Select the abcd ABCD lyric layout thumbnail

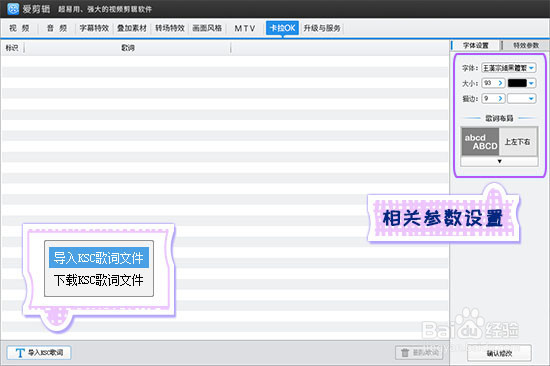(480, 142)
